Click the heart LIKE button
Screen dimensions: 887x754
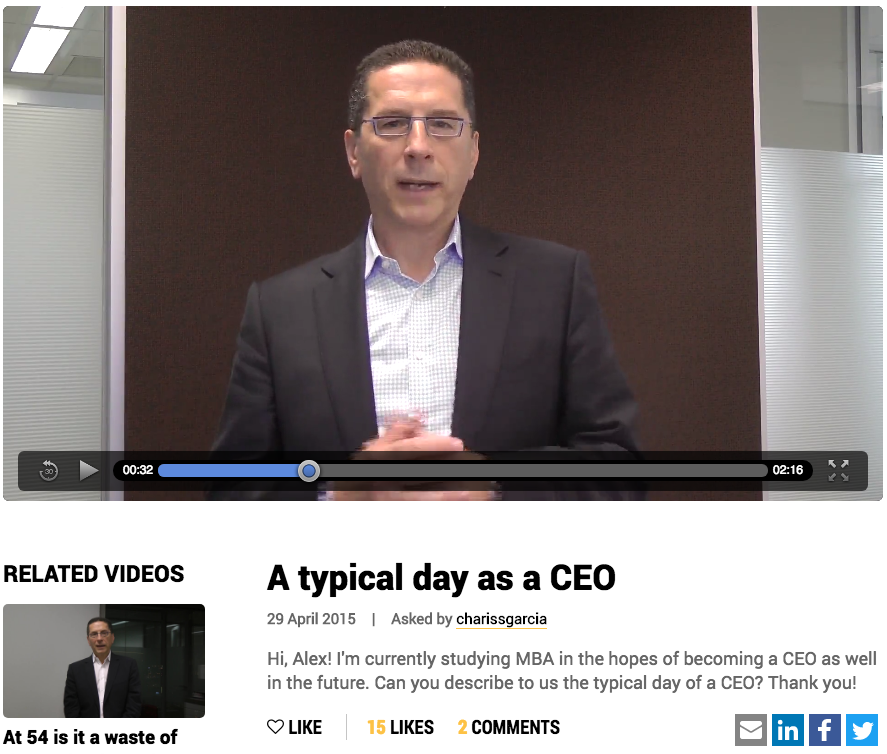[294, 727]
